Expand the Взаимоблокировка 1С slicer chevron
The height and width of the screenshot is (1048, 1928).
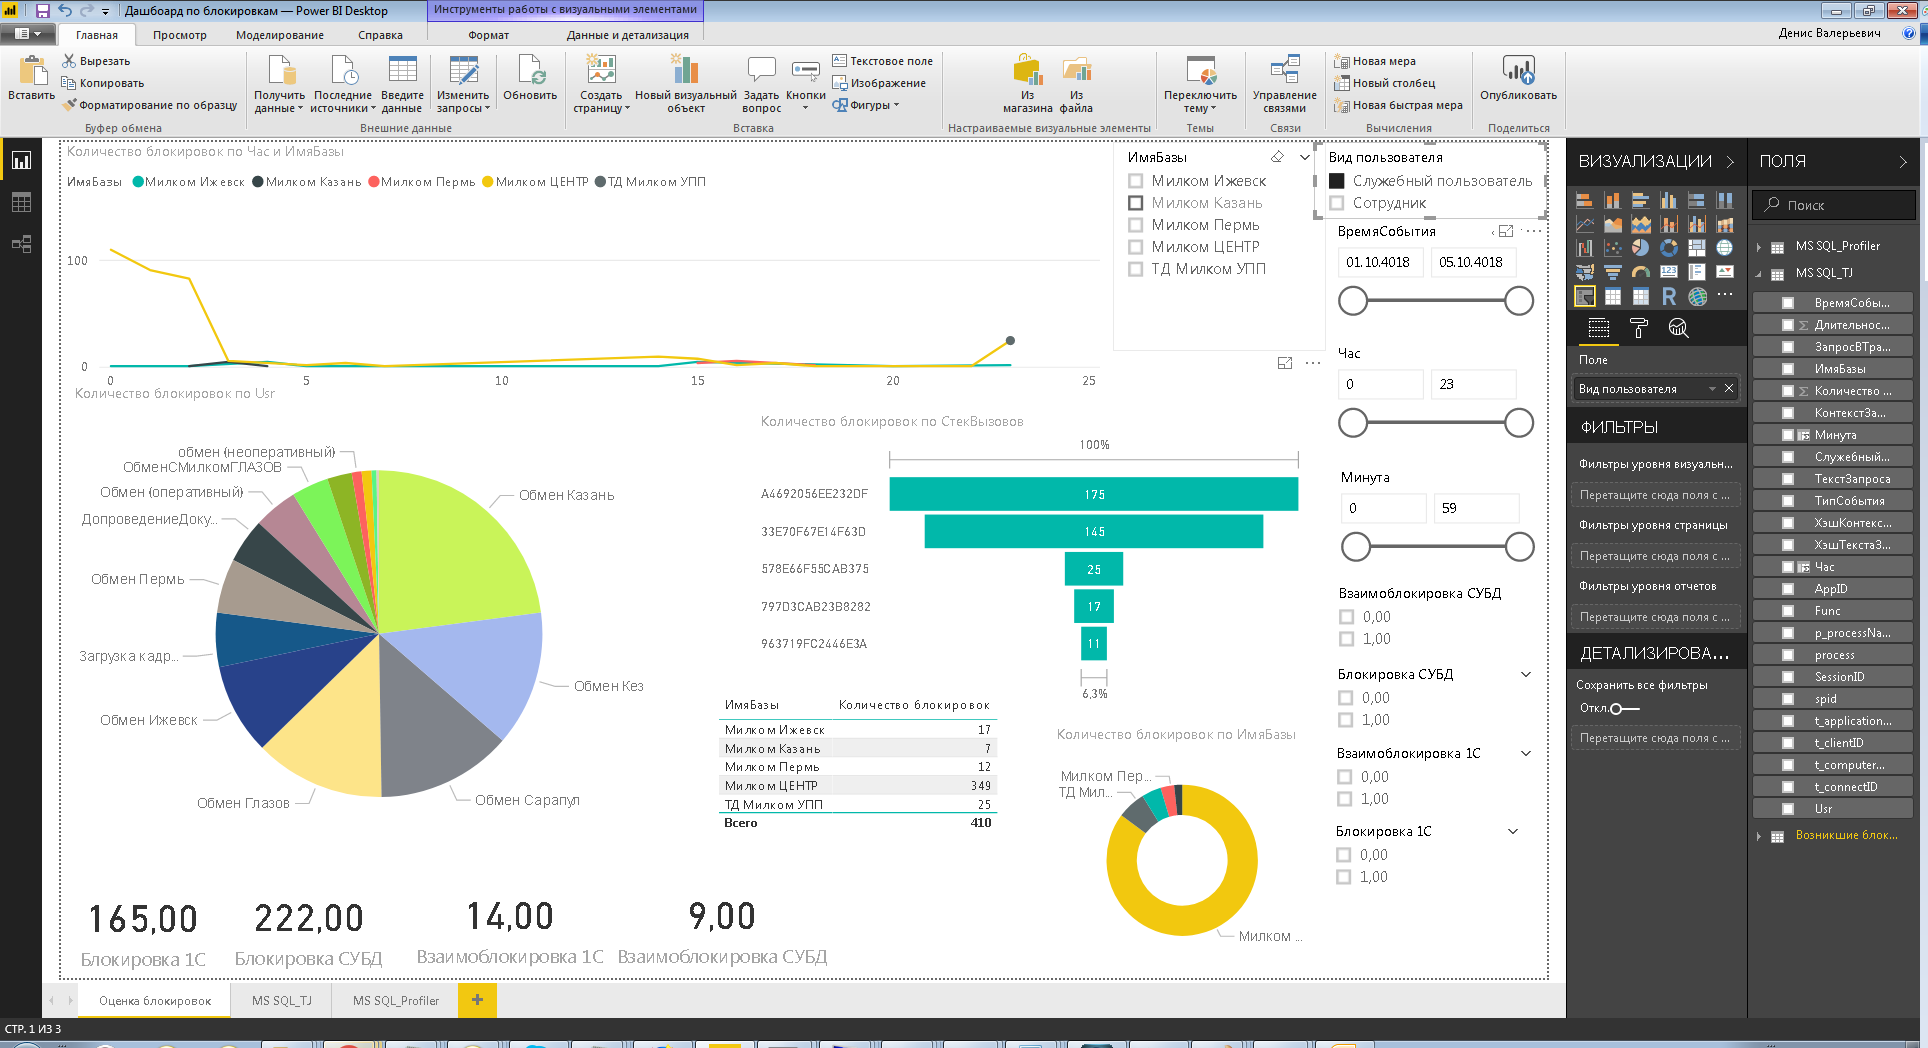[x=1526, y=753]
